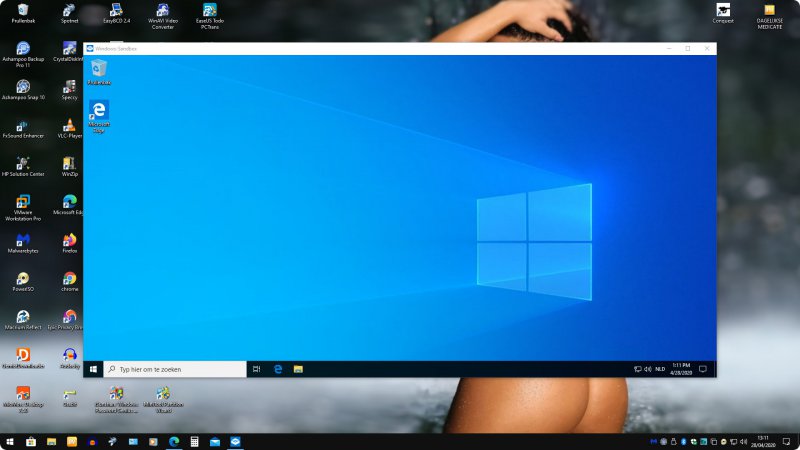Open the Sandbox volume control icon

648,369
